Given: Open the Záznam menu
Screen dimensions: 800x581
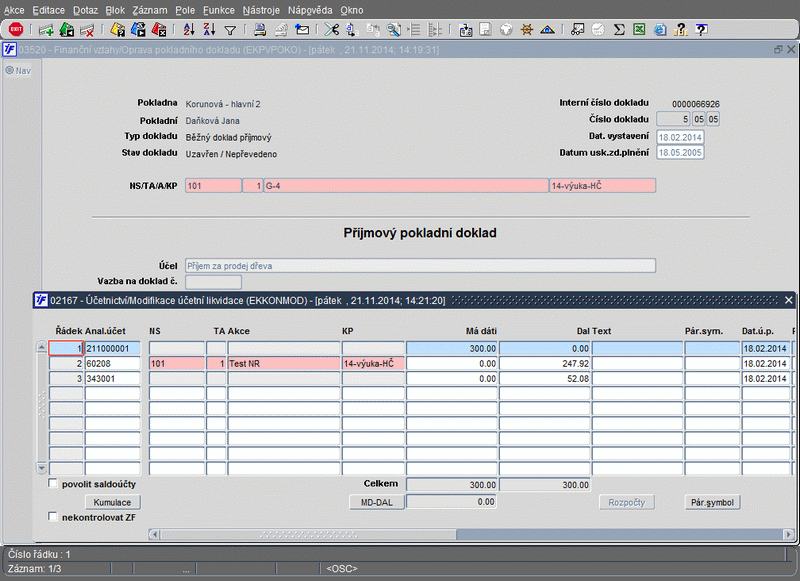Looking at the screenshot, I should coord(150,10).
